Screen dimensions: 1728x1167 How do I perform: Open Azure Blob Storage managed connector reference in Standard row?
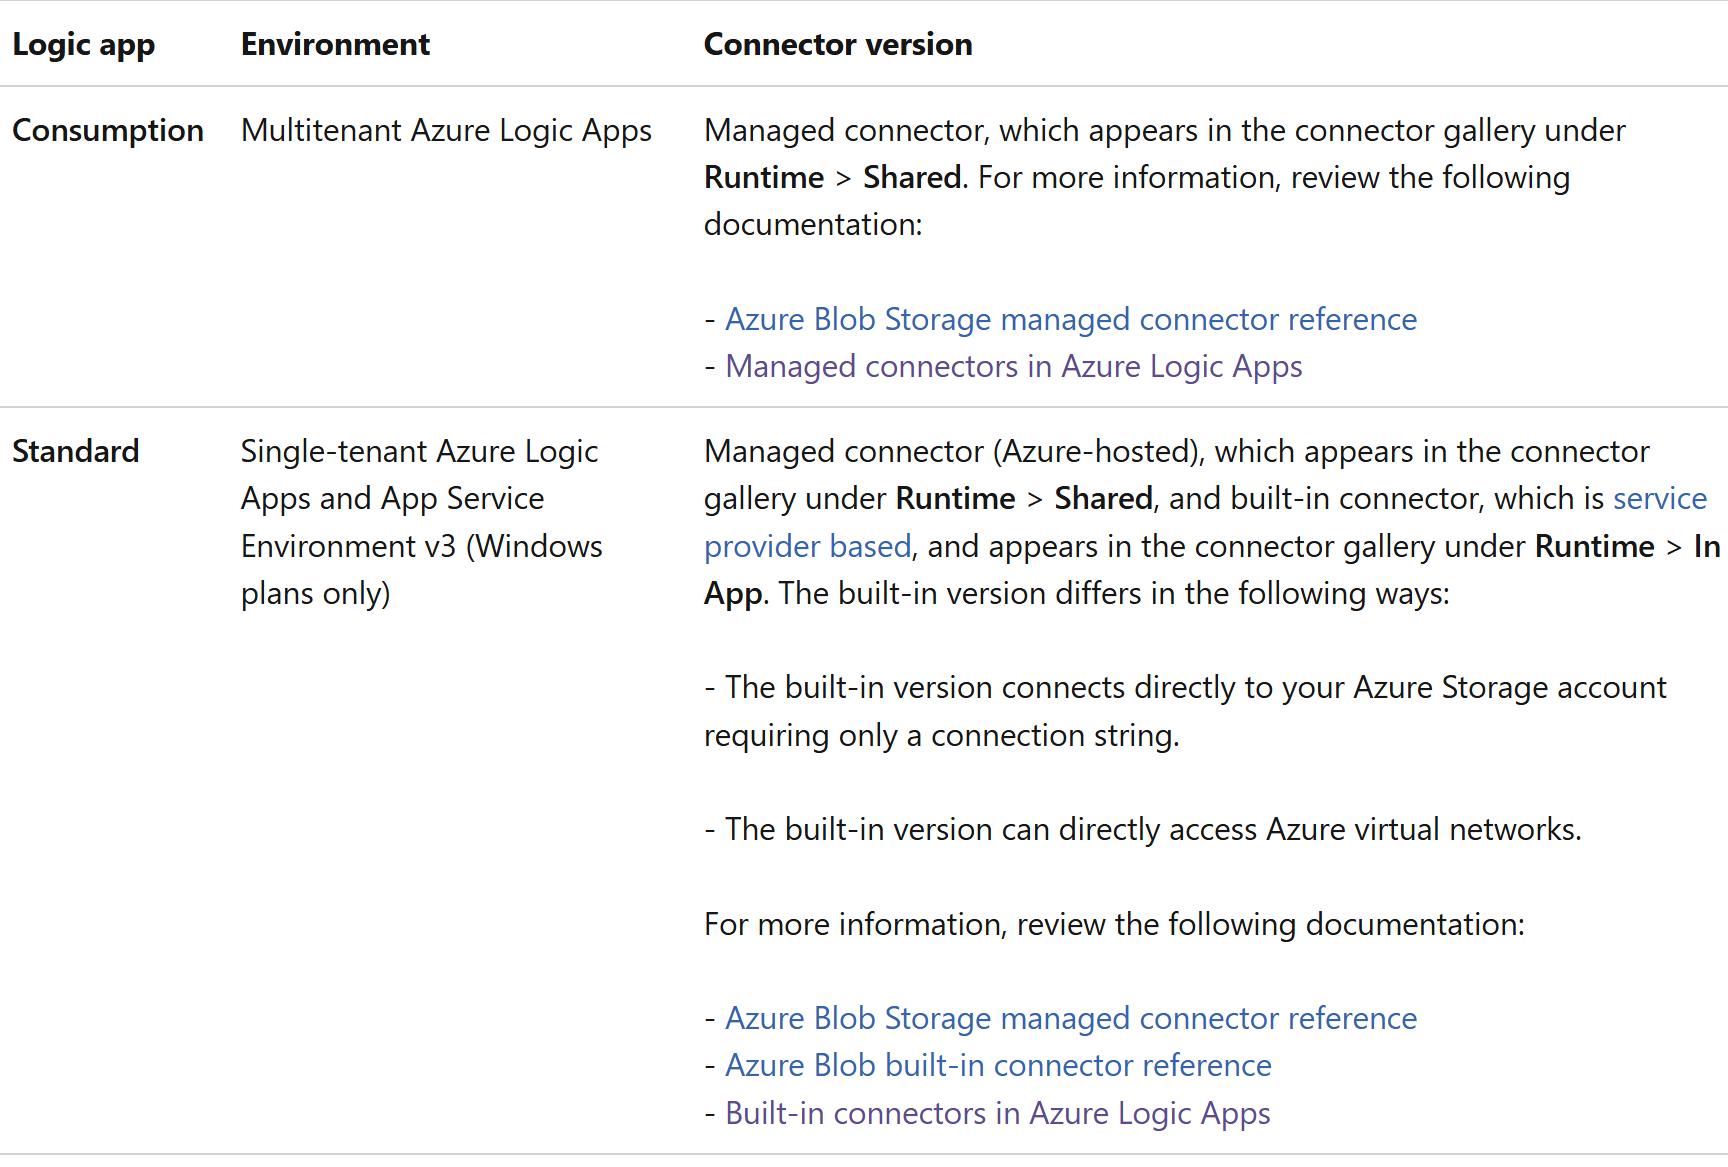point(1071,1018)
